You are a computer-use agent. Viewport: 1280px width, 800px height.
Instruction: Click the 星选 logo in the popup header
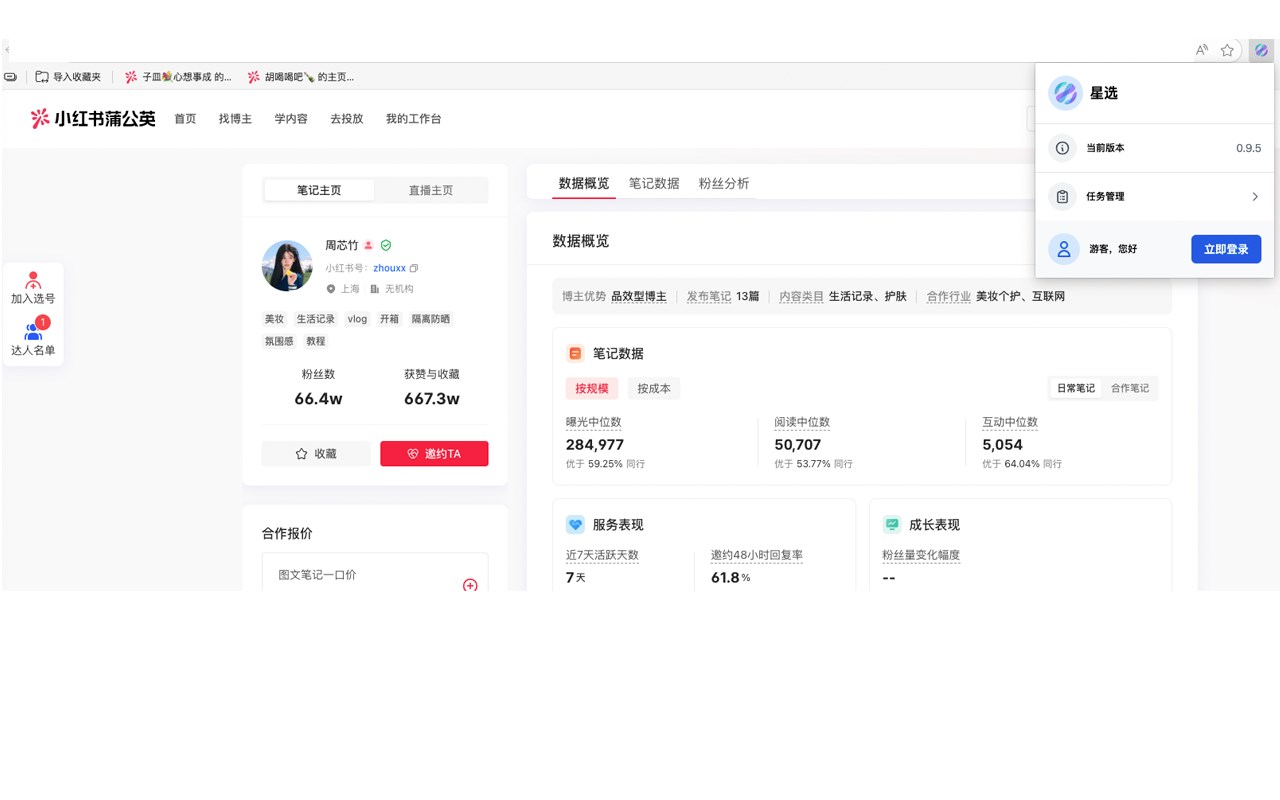[x=1065, y=93]
